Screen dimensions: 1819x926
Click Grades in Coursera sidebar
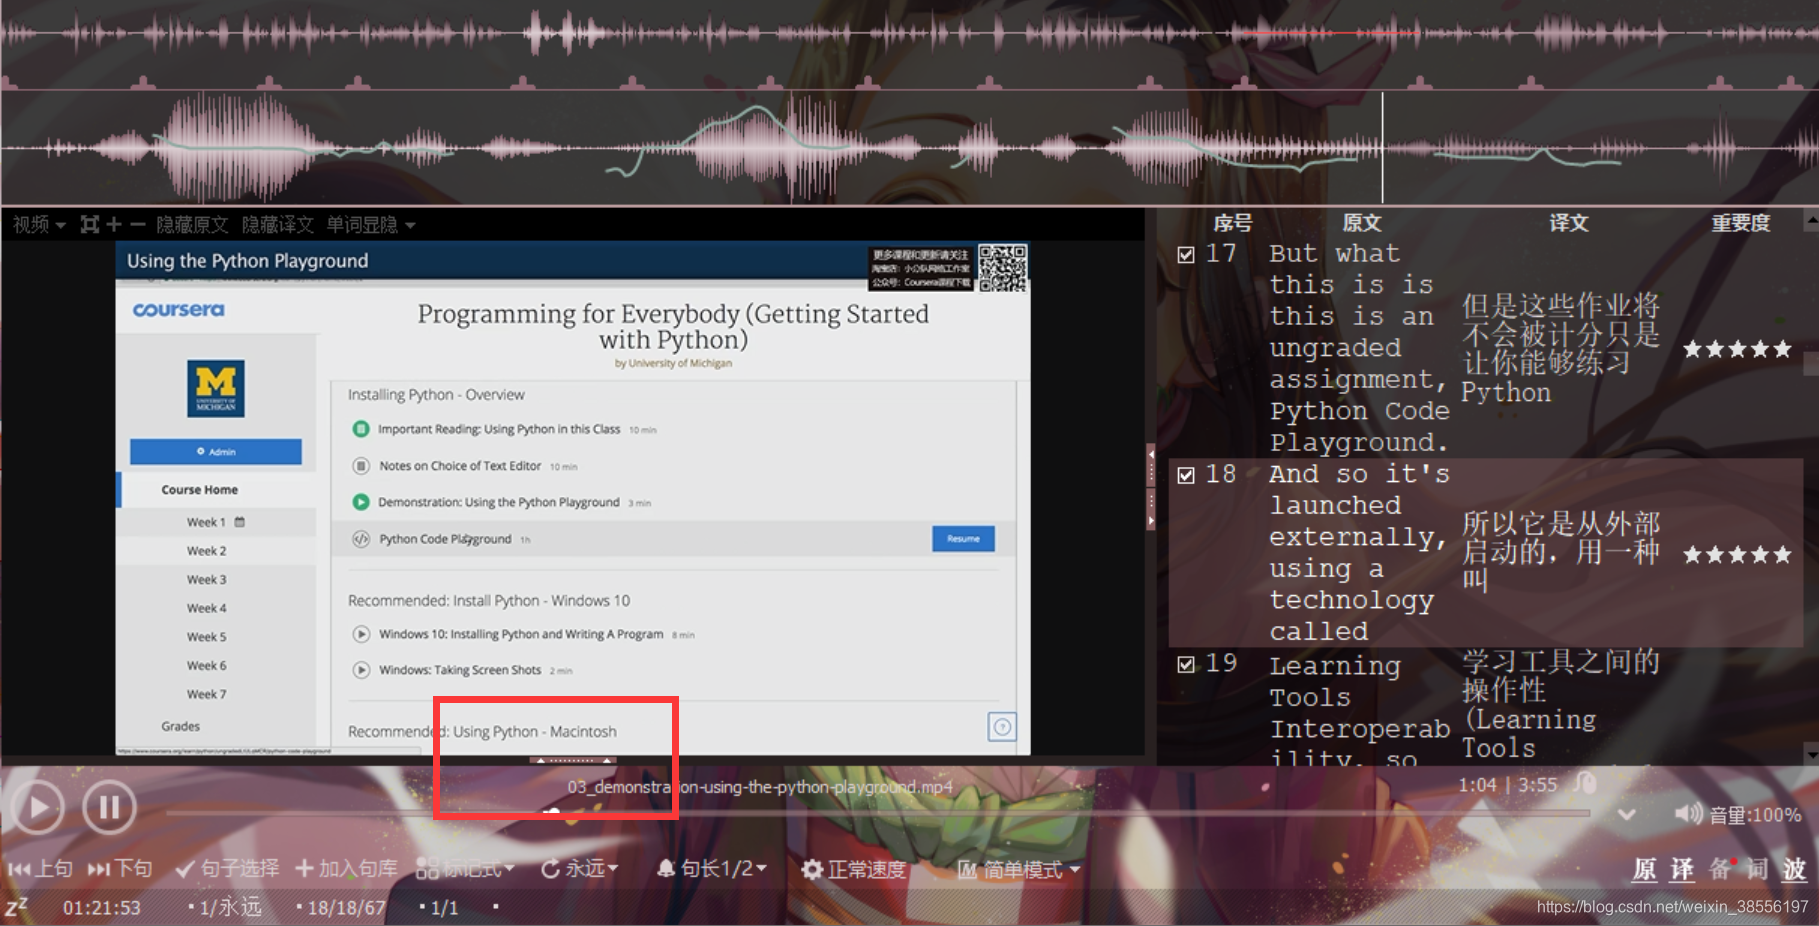pyautogui.click(x=180, y=726)
